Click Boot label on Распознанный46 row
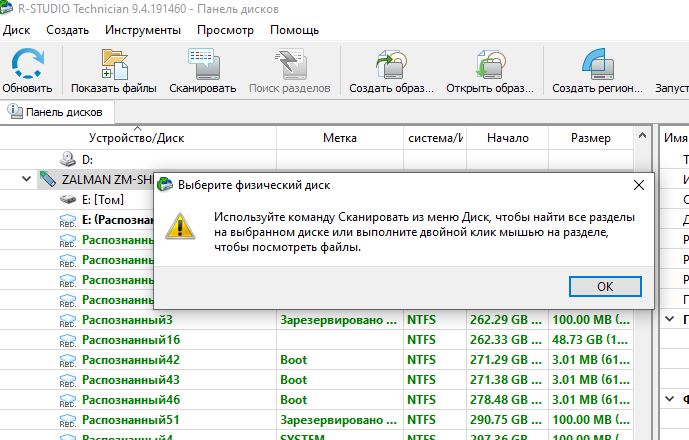This screenshot has width=689, height=440. pos(294,400)
